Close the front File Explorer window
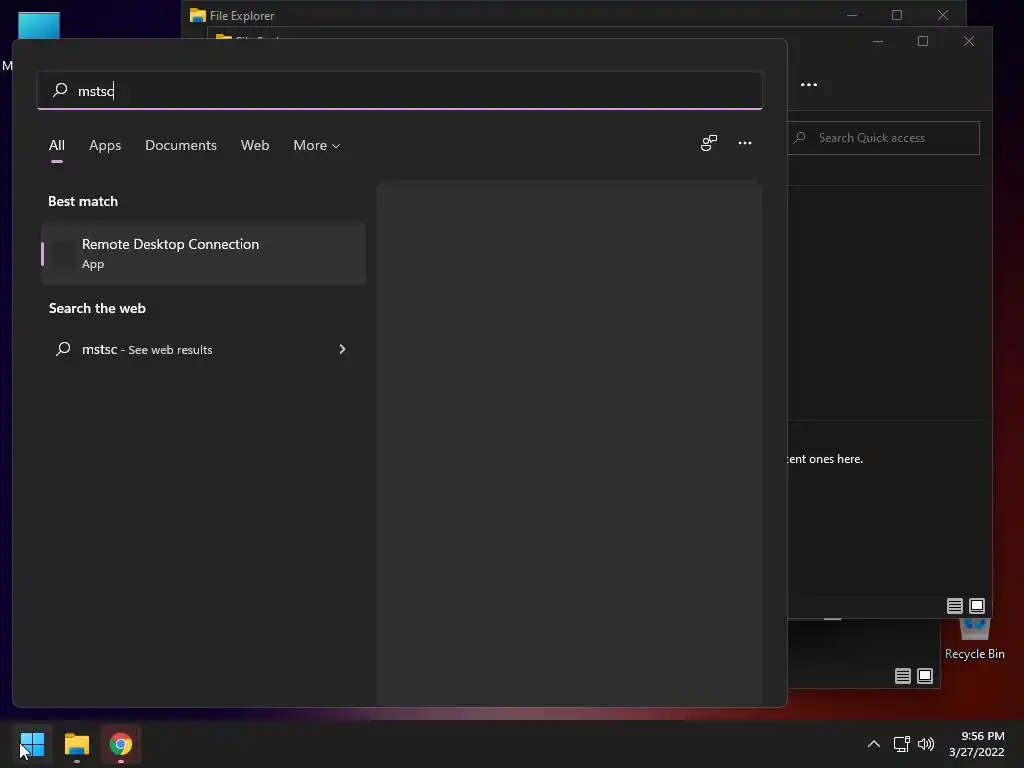This screenshot has width=1024, height=768. coord(968,41)
